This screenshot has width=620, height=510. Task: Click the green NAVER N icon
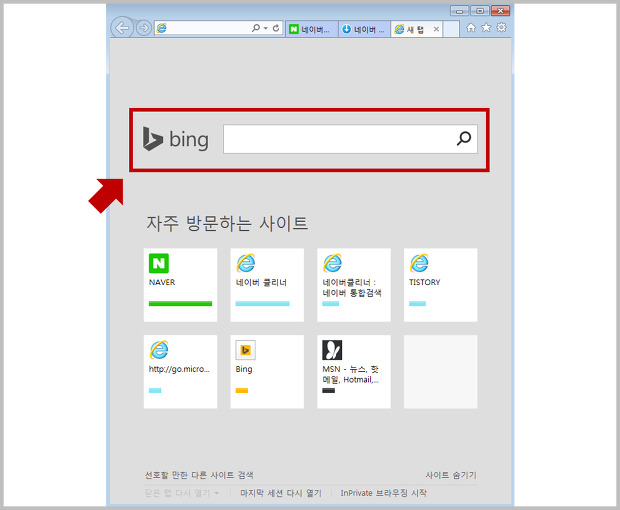(x=159, y=263)
